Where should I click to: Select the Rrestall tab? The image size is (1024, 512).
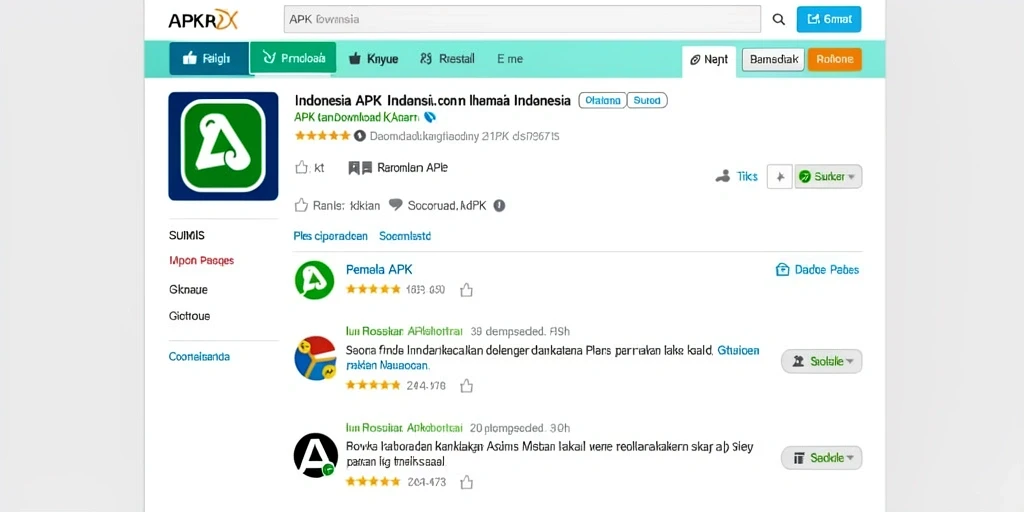pos(448,59)
